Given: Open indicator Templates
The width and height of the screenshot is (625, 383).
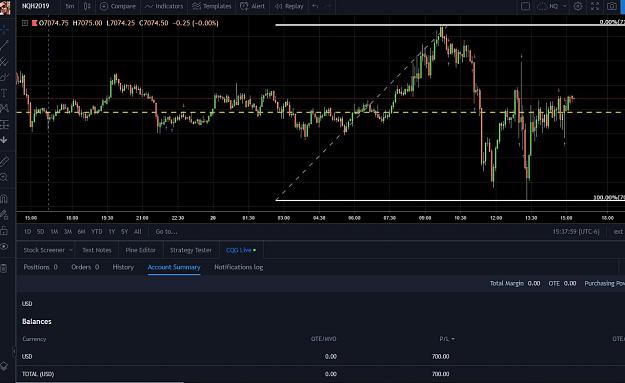Looking at the screenshot, I should [212, 6].
